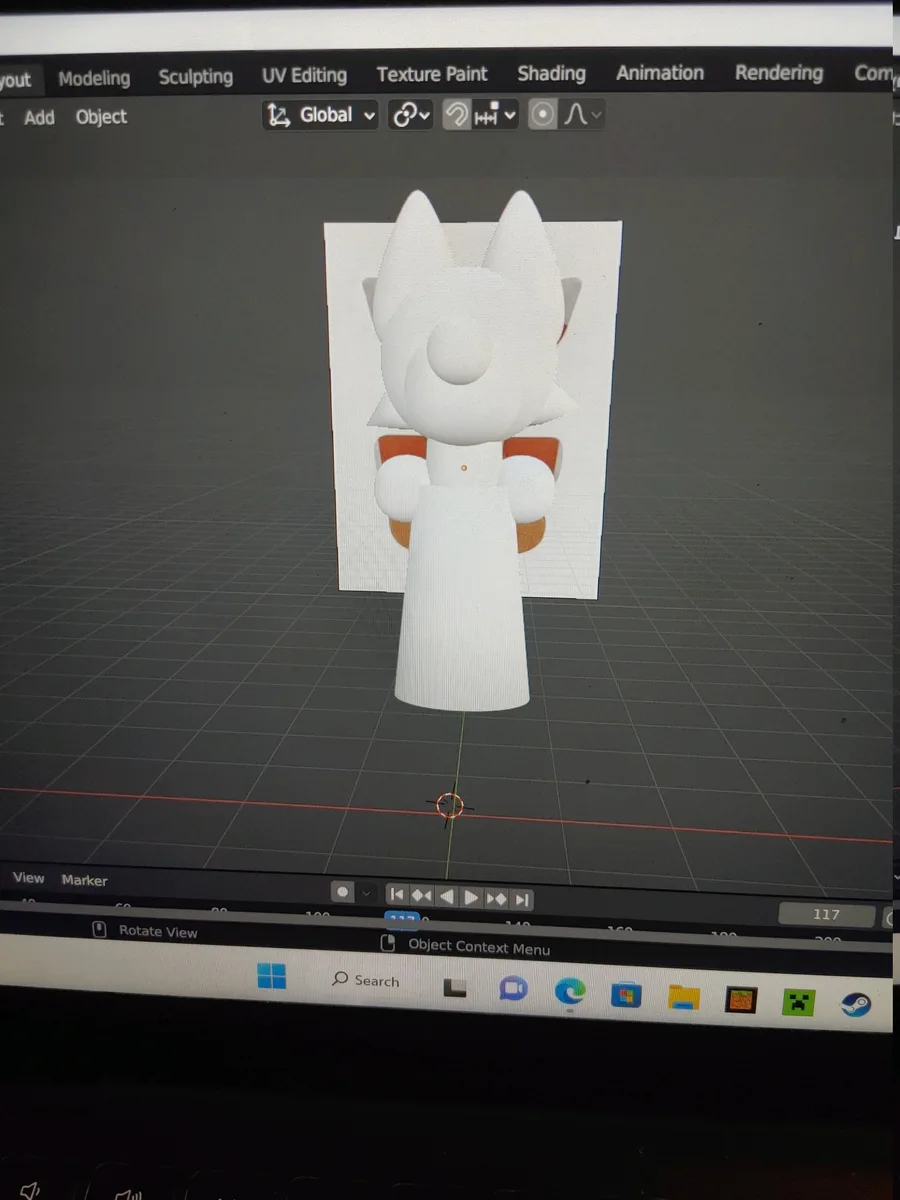Open the Object menu in viewport header
900x1200 pixels.
pyautogui.click(x=101, y=117)
